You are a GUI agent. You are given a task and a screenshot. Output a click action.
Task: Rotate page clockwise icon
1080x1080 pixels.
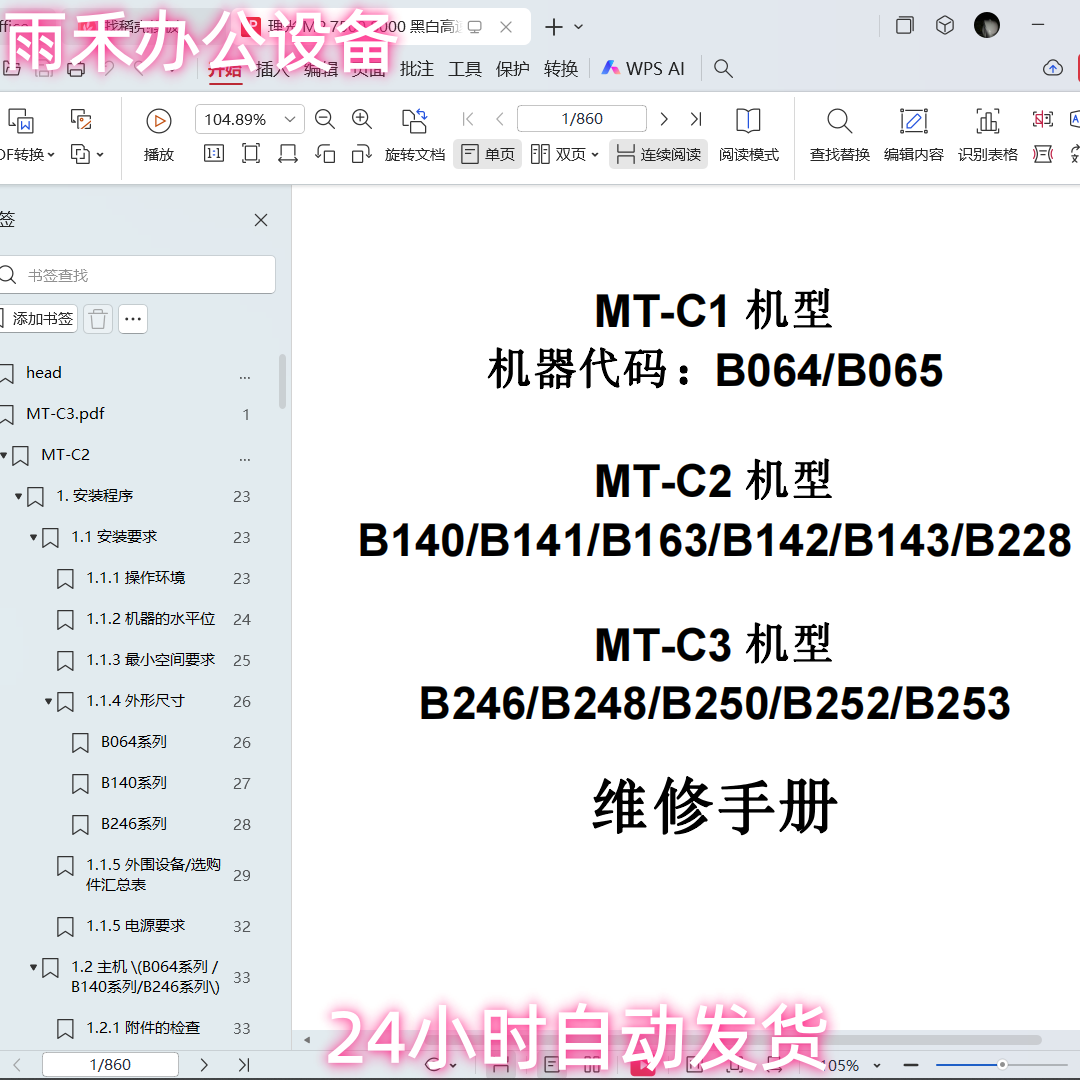pyautogui.click(x=362, y=153)
